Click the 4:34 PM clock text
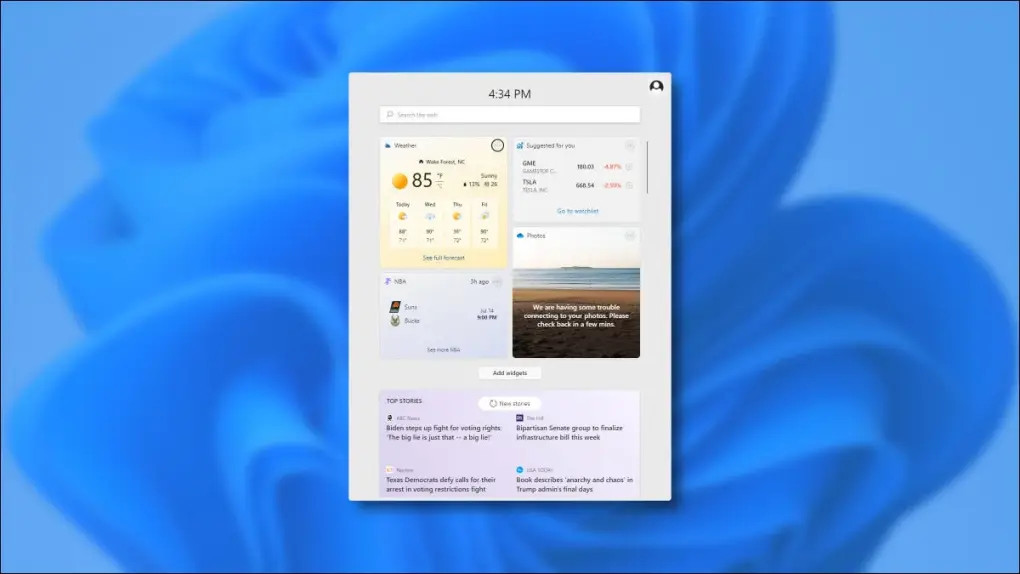The height and width of the screenshot is (574, 1020). click(510, 94)
